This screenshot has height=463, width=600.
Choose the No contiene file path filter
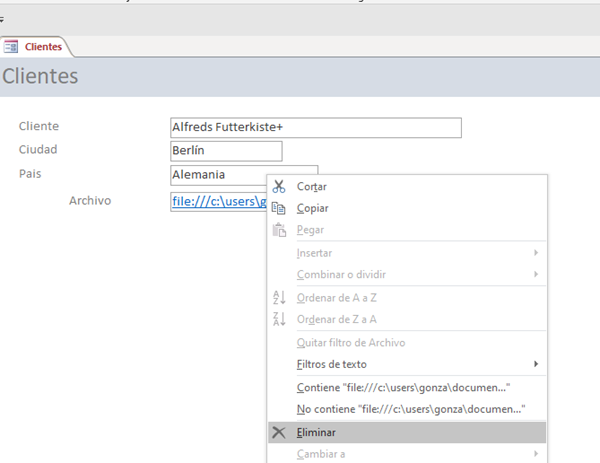tap(410, 409)
